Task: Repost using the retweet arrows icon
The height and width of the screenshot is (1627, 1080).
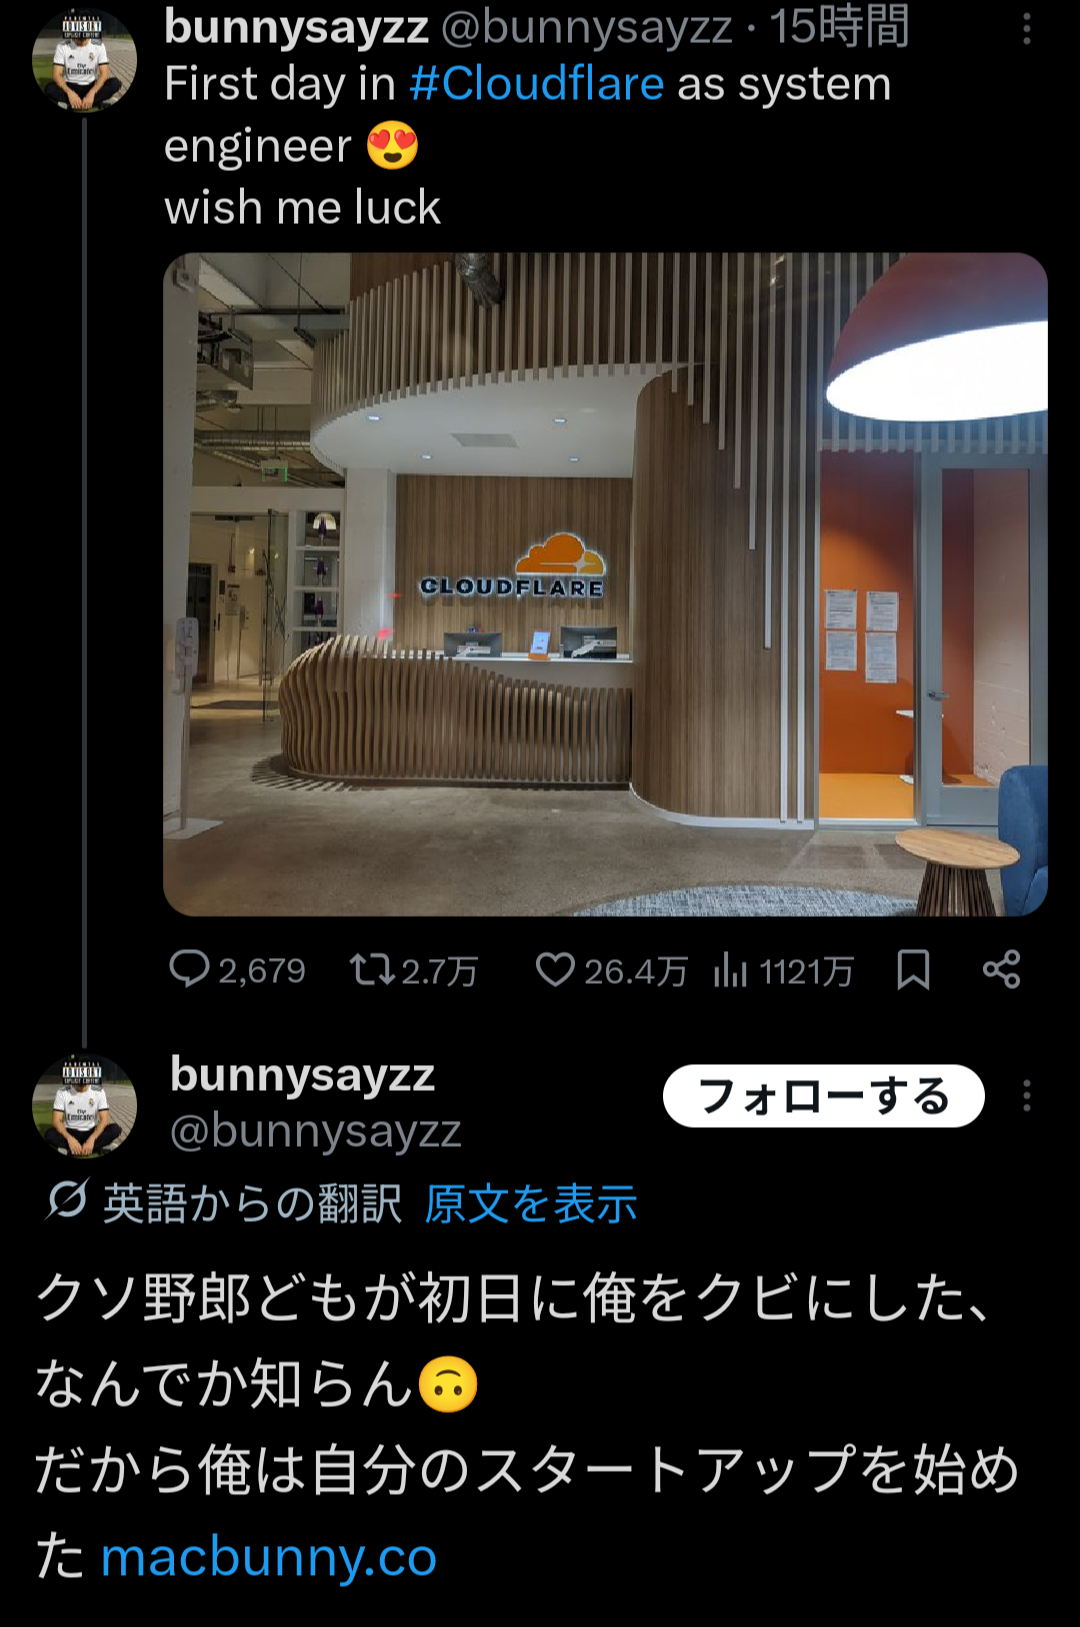Action: [x=371, y=969]
